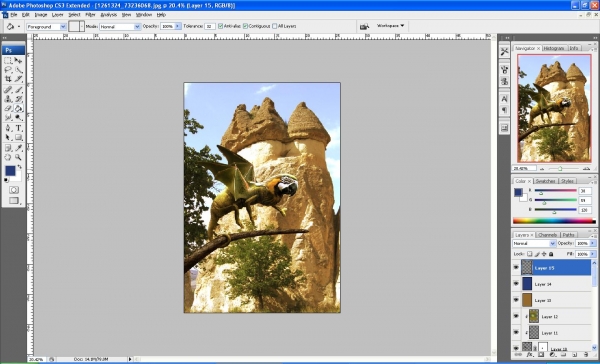Select the History Brush tool

[18, 99]
